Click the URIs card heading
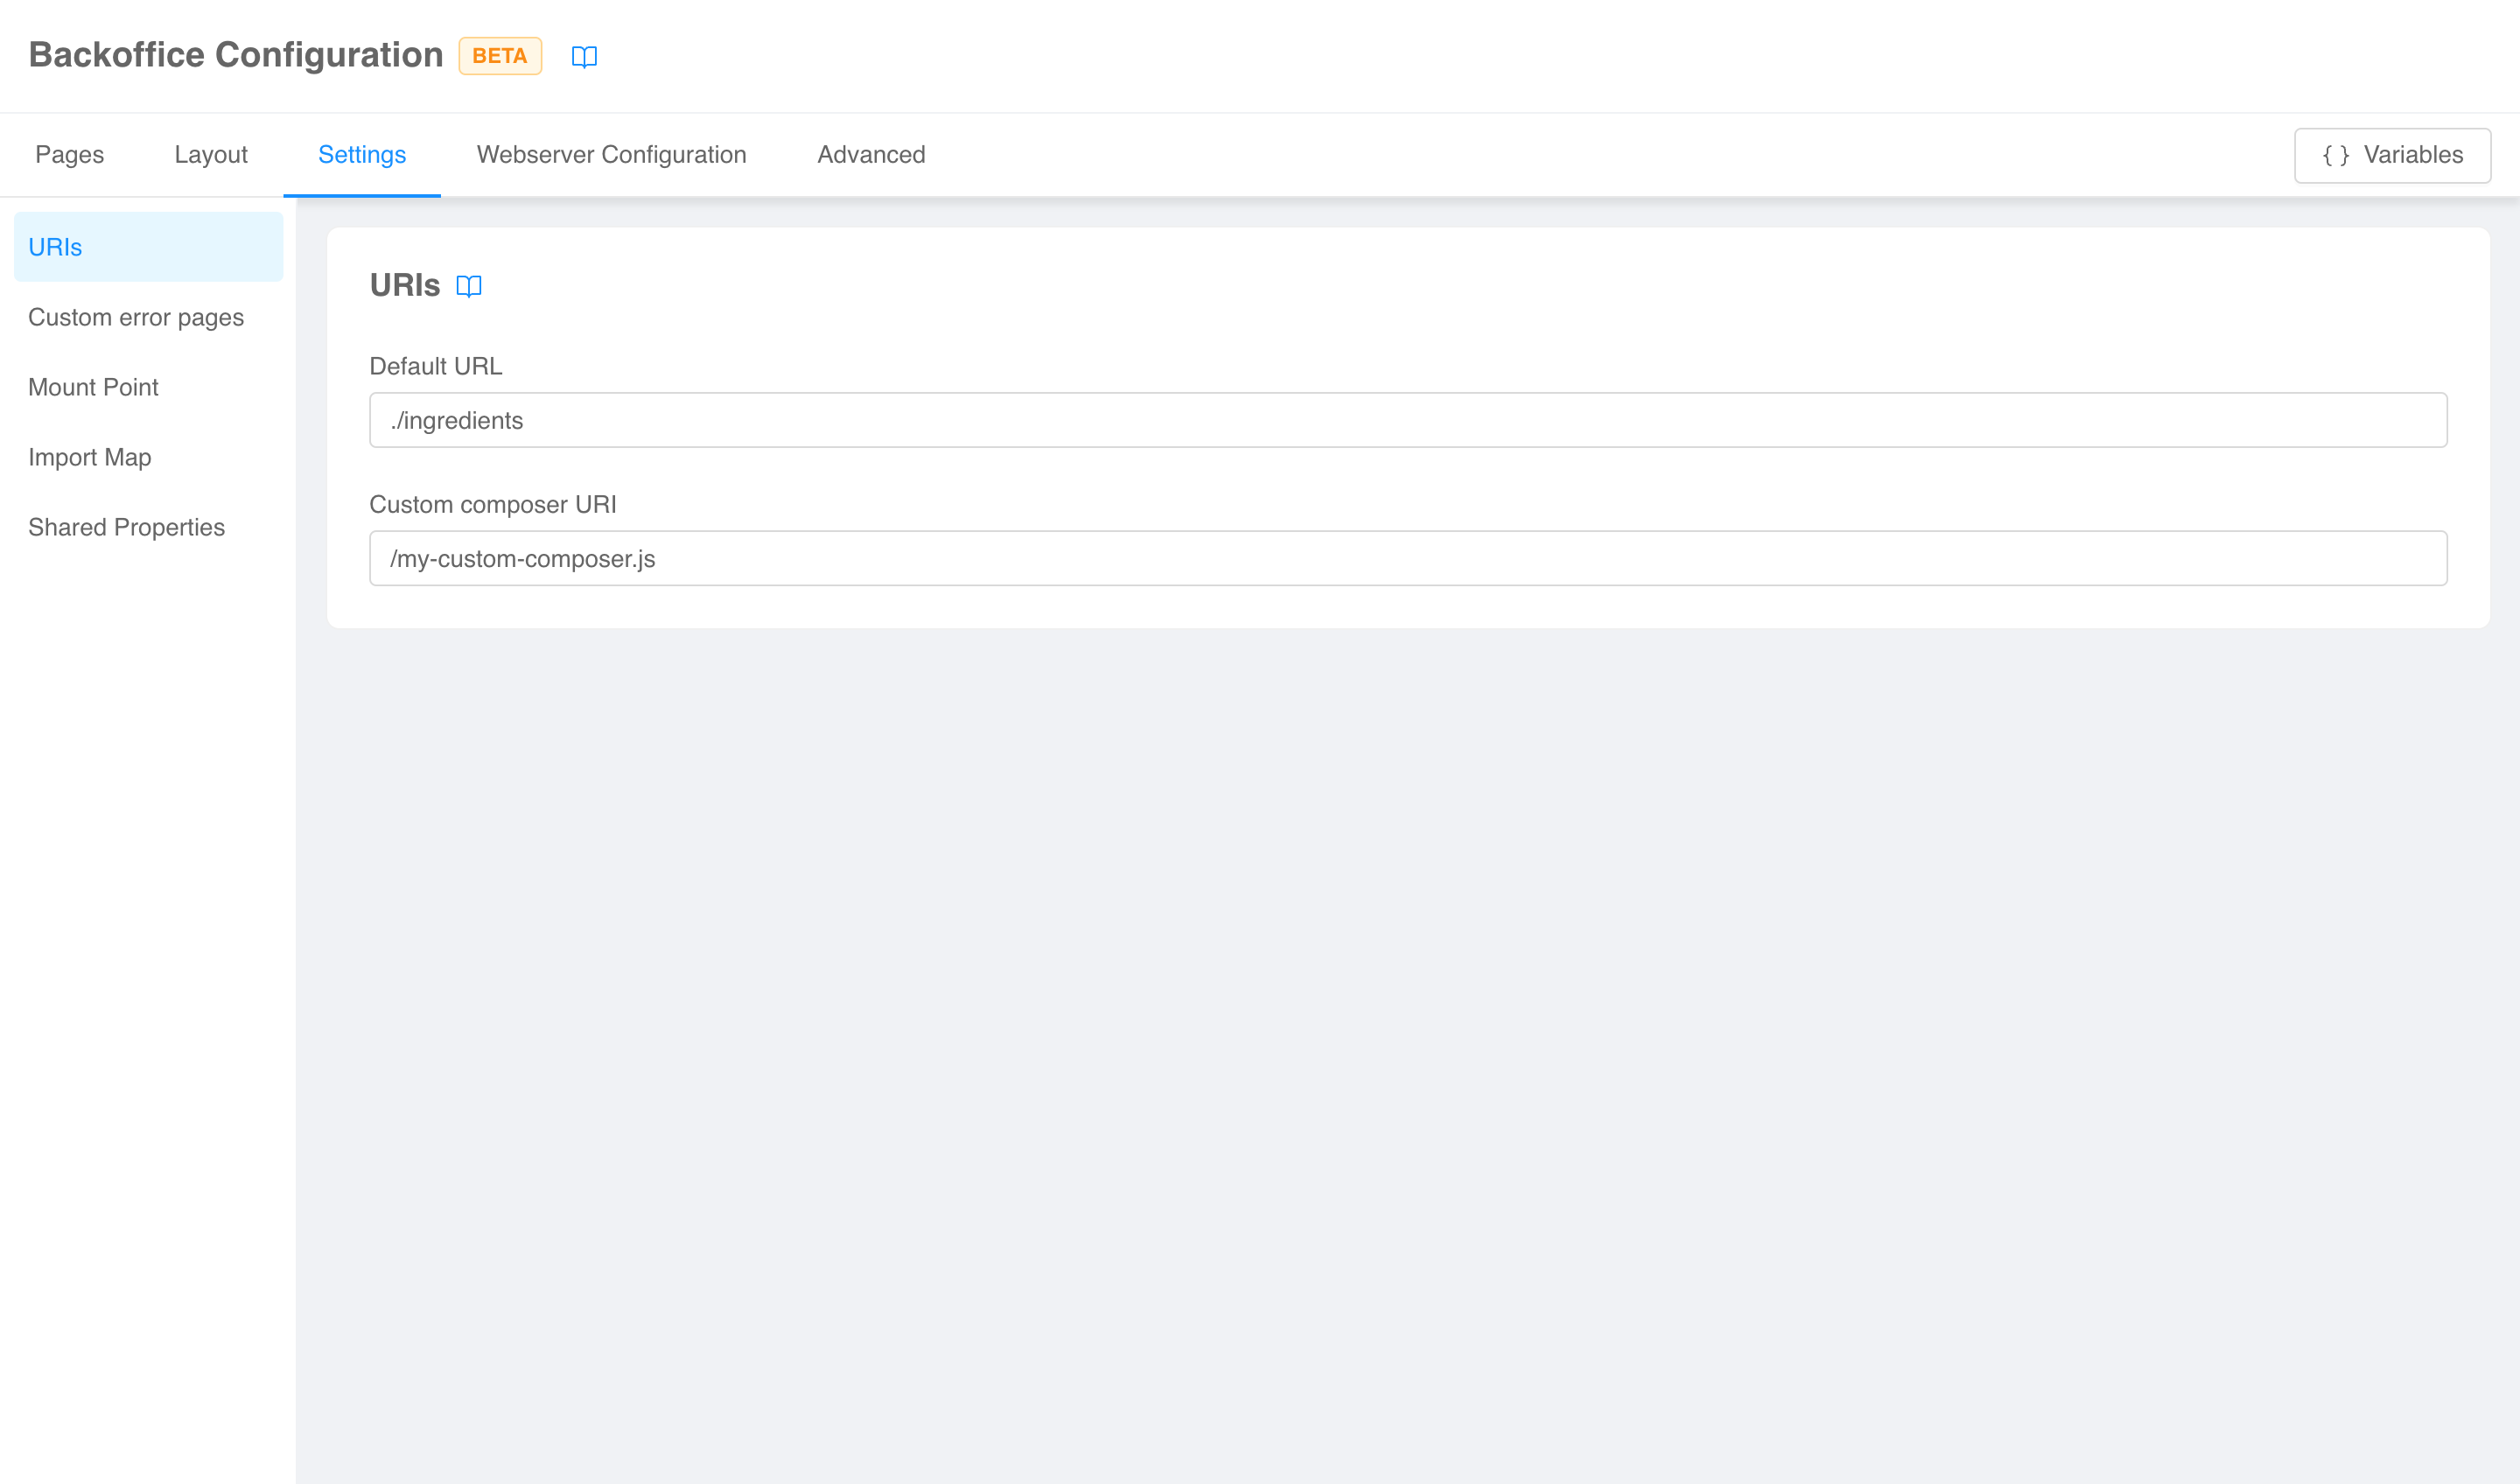Image resolution: width=2520 pixels, height=1484 pixels. pyautogui.click(x=404, y=286)
